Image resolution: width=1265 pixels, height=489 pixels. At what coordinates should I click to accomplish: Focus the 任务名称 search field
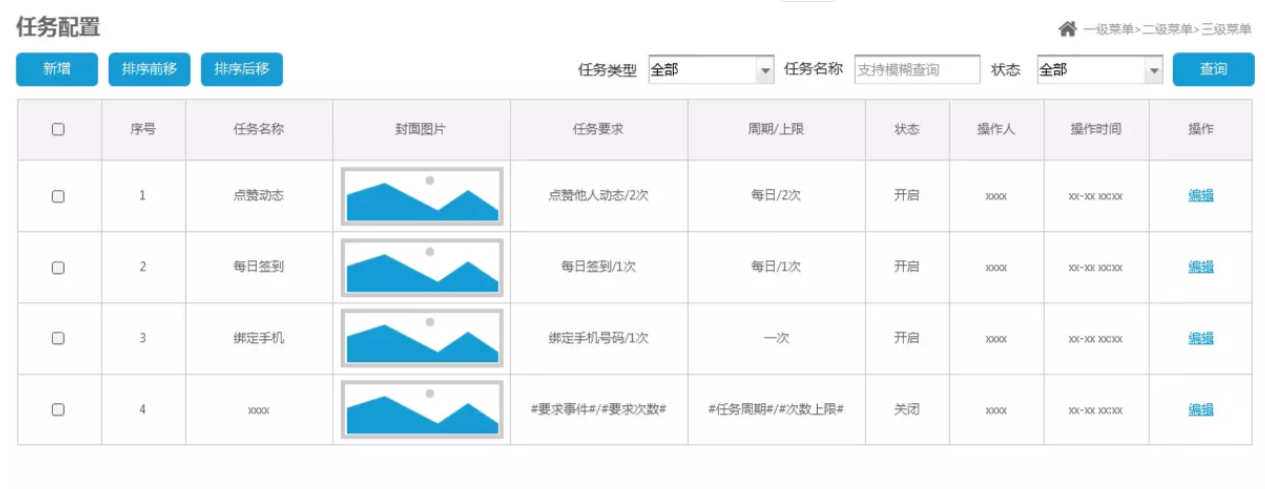[x=917, y=70]
